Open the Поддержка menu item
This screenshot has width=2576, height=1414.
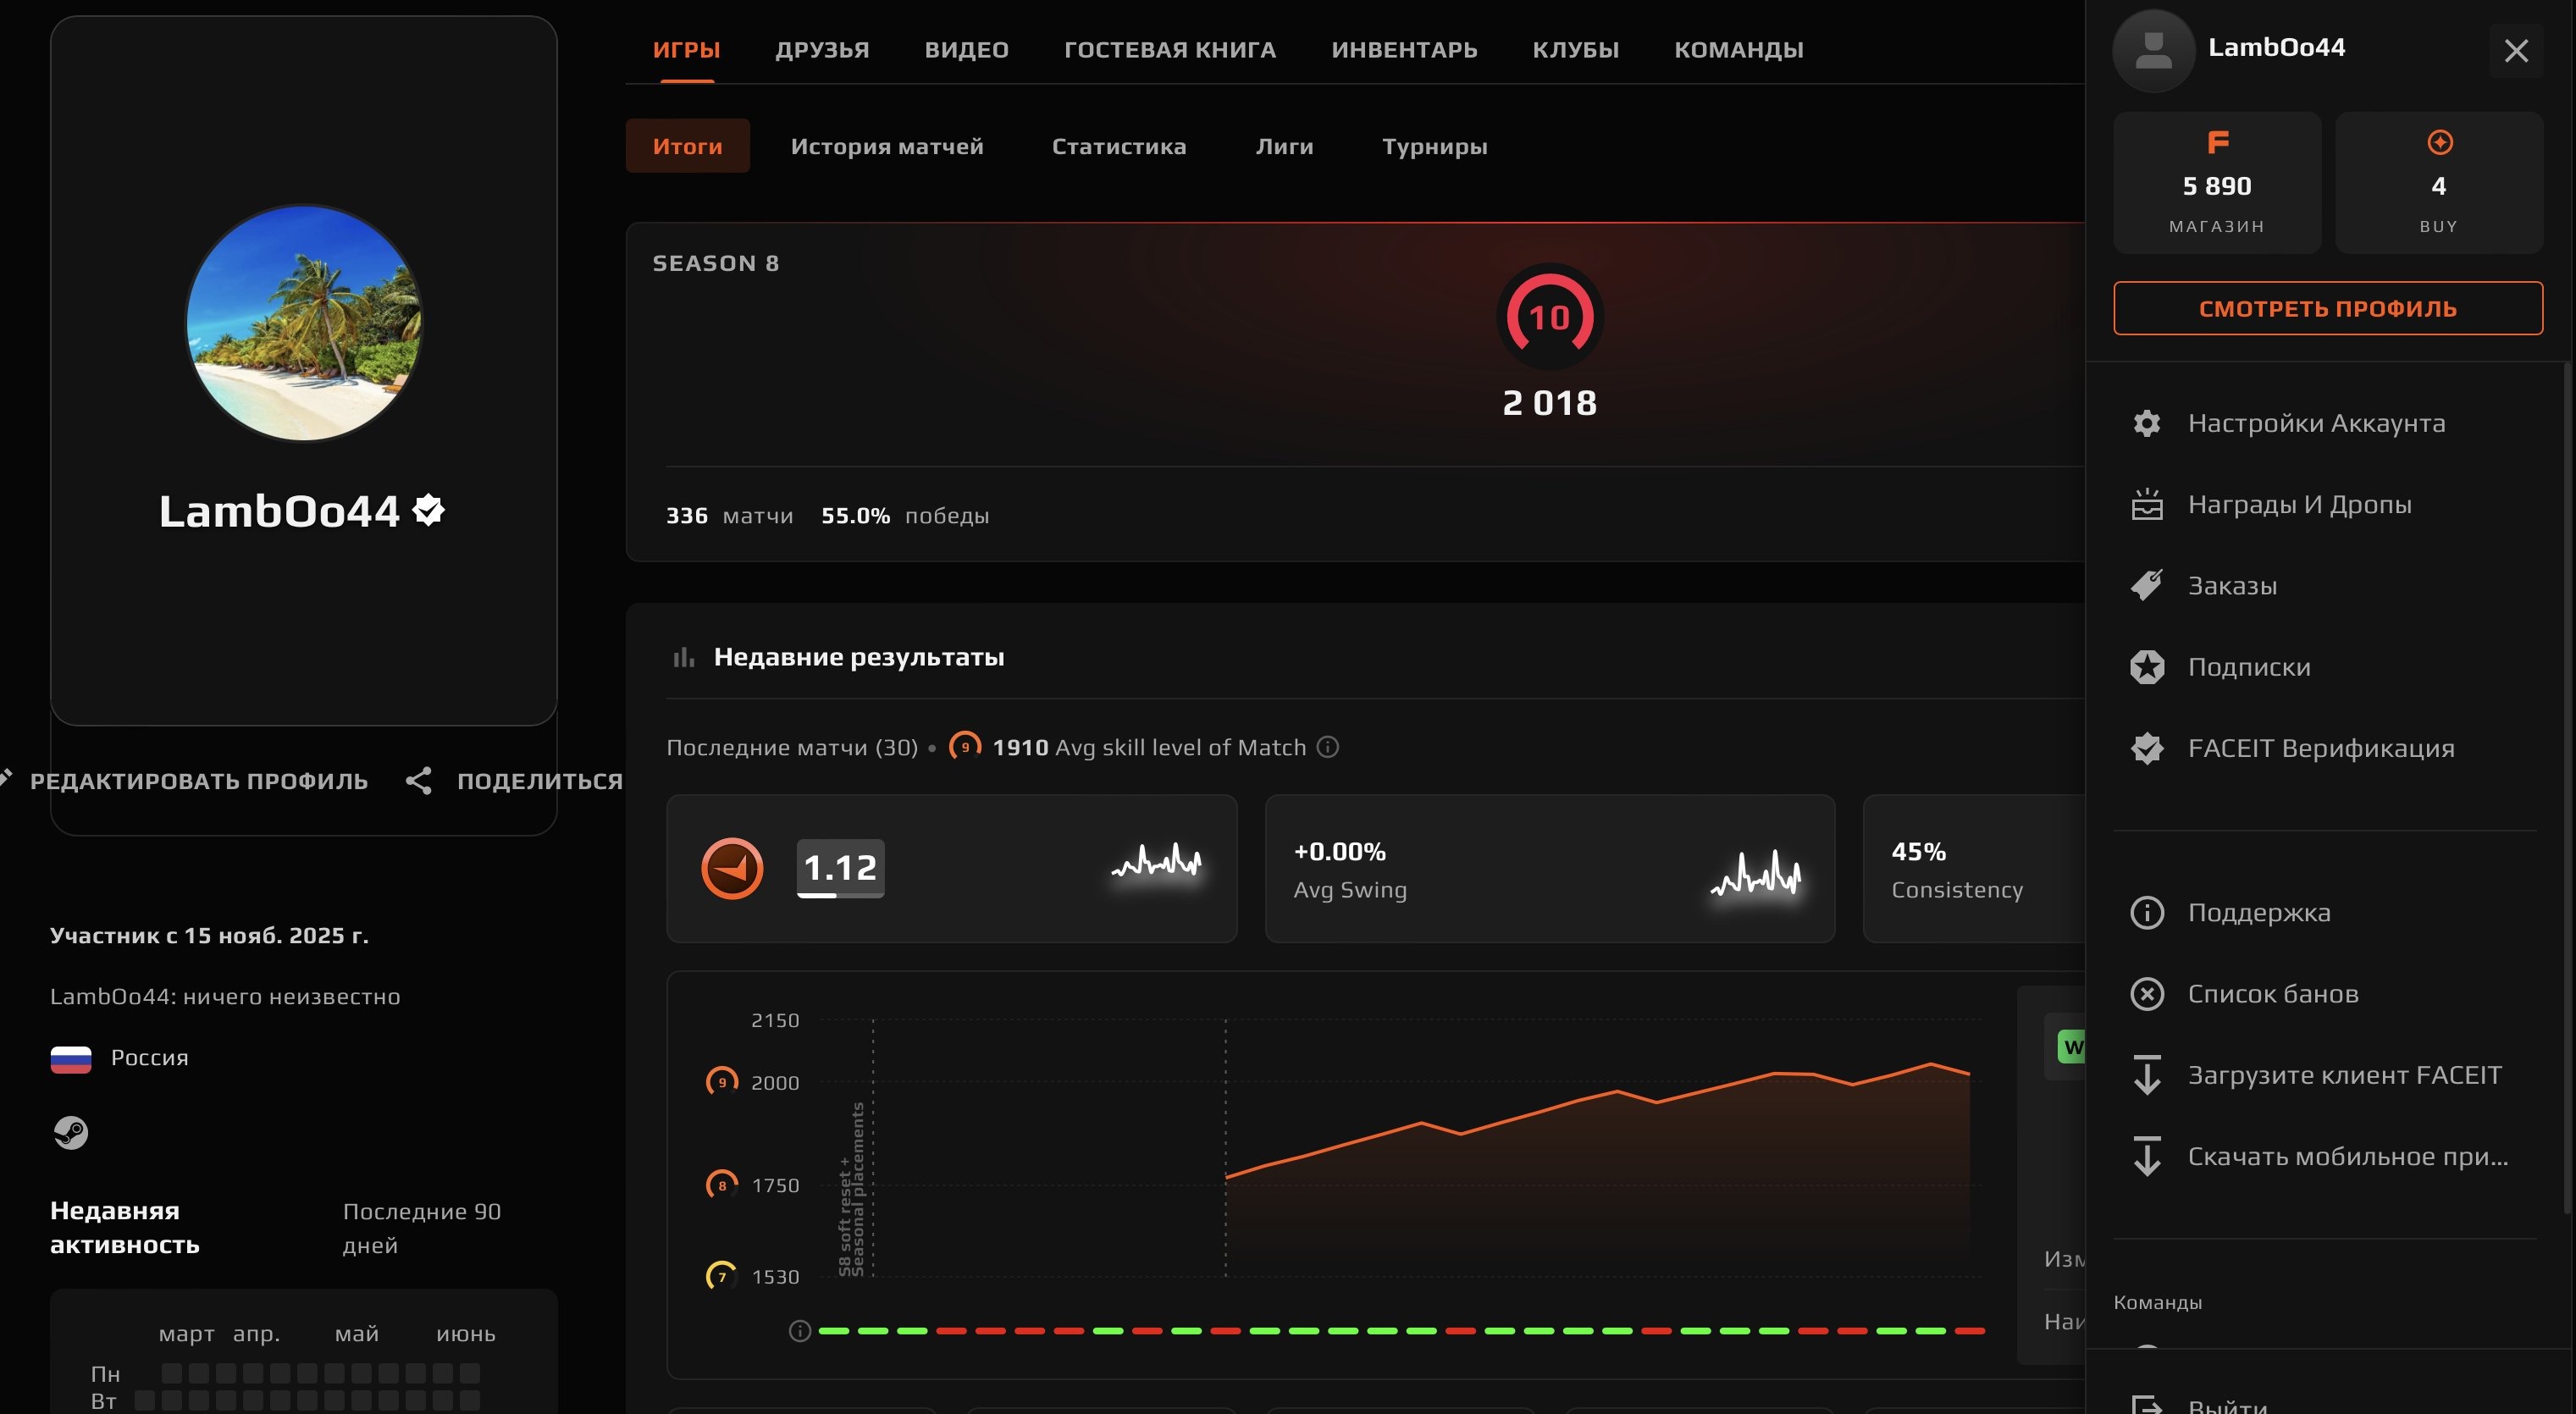click(2326, 912)
